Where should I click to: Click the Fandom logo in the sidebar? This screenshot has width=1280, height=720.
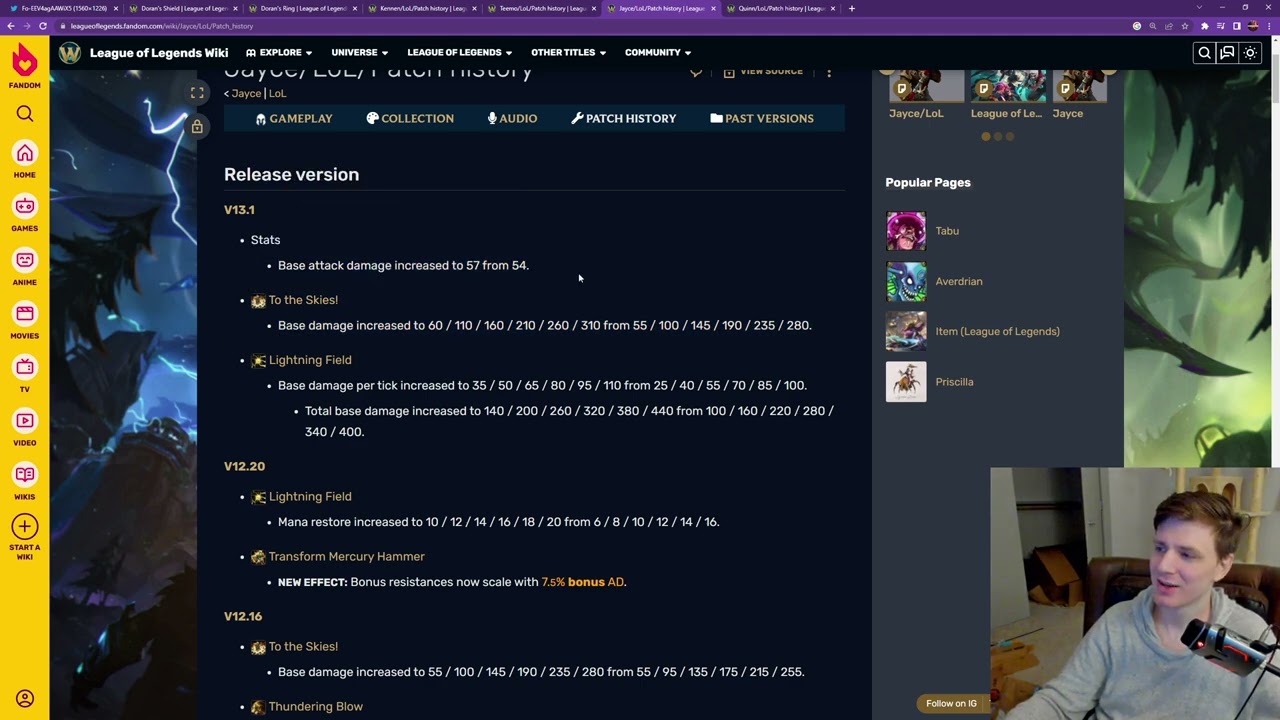pos(24,67)
